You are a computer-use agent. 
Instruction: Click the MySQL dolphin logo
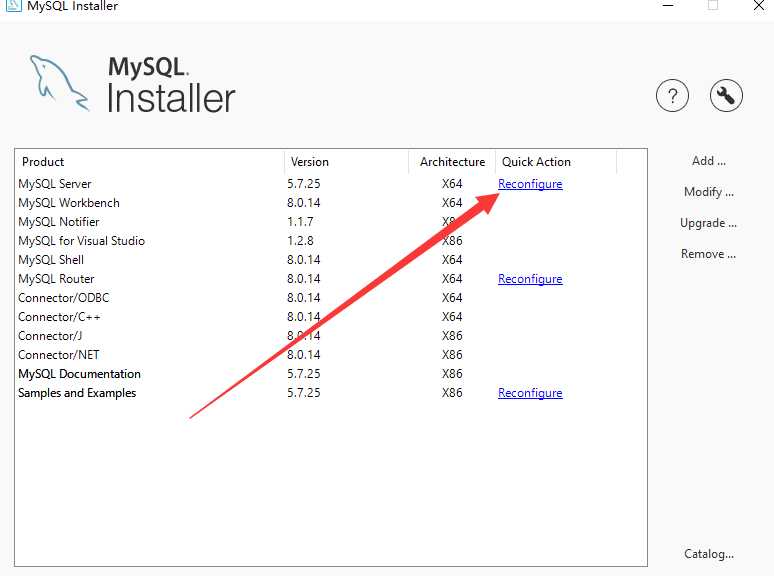click(59, 83)
